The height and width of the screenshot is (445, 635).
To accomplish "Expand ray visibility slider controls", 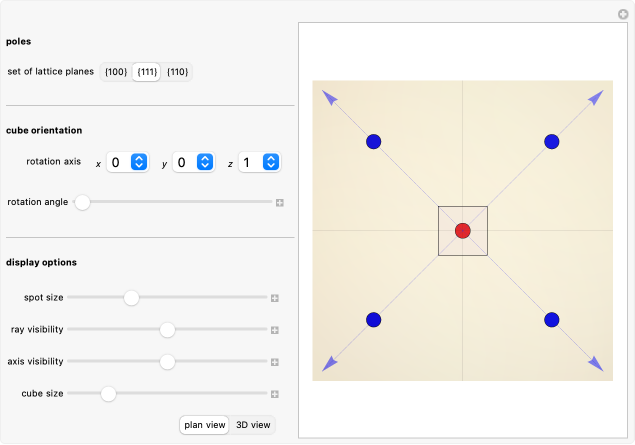I will click(x=274, y=330).
